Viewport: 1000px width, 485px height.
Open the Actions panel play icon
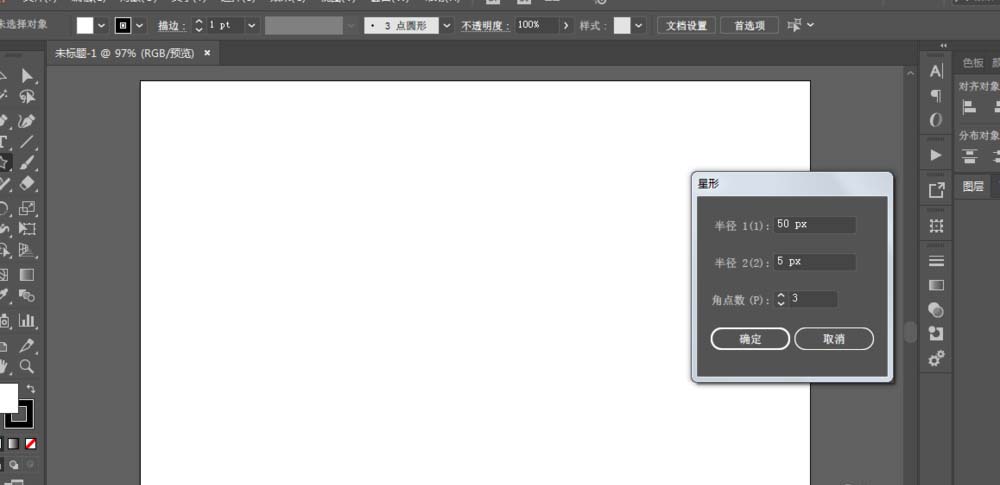click(x=936, y=155)
